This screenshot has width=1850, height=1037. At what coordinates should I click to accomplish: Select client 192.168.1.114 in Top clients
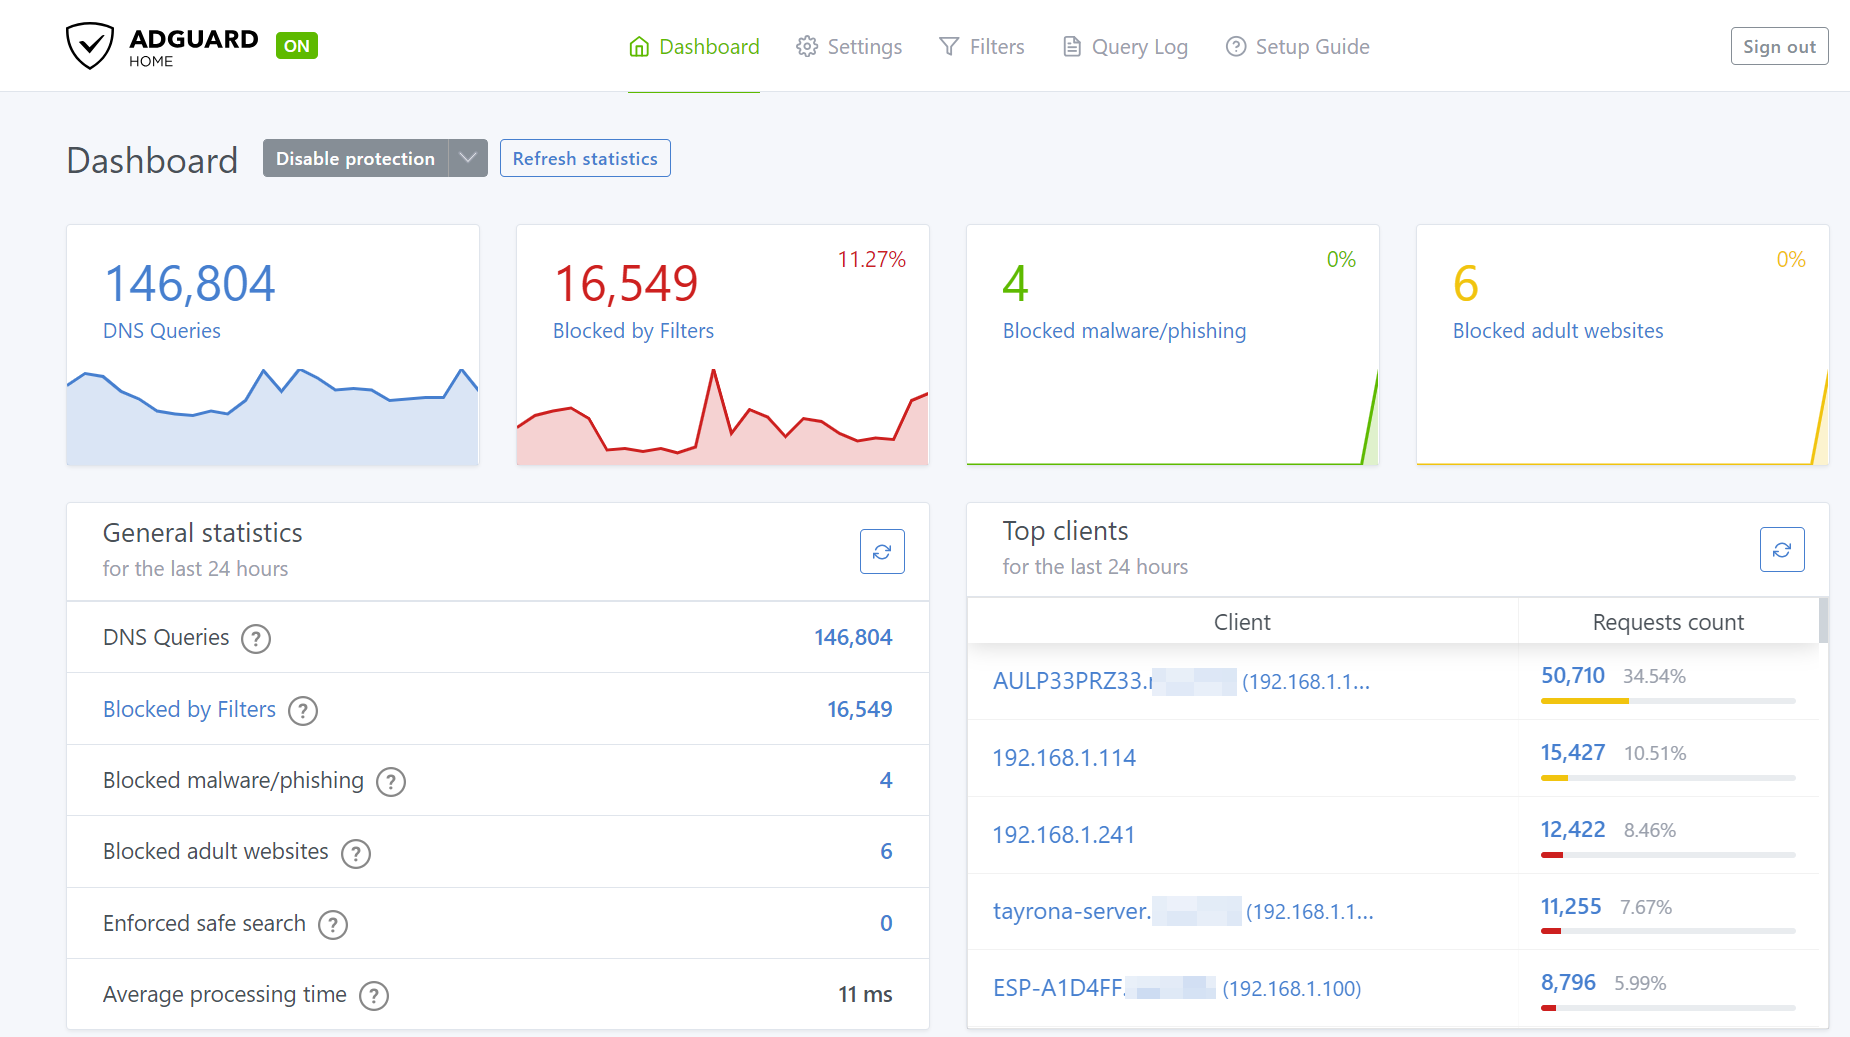pyautogui.click(x=1064, y=758)
